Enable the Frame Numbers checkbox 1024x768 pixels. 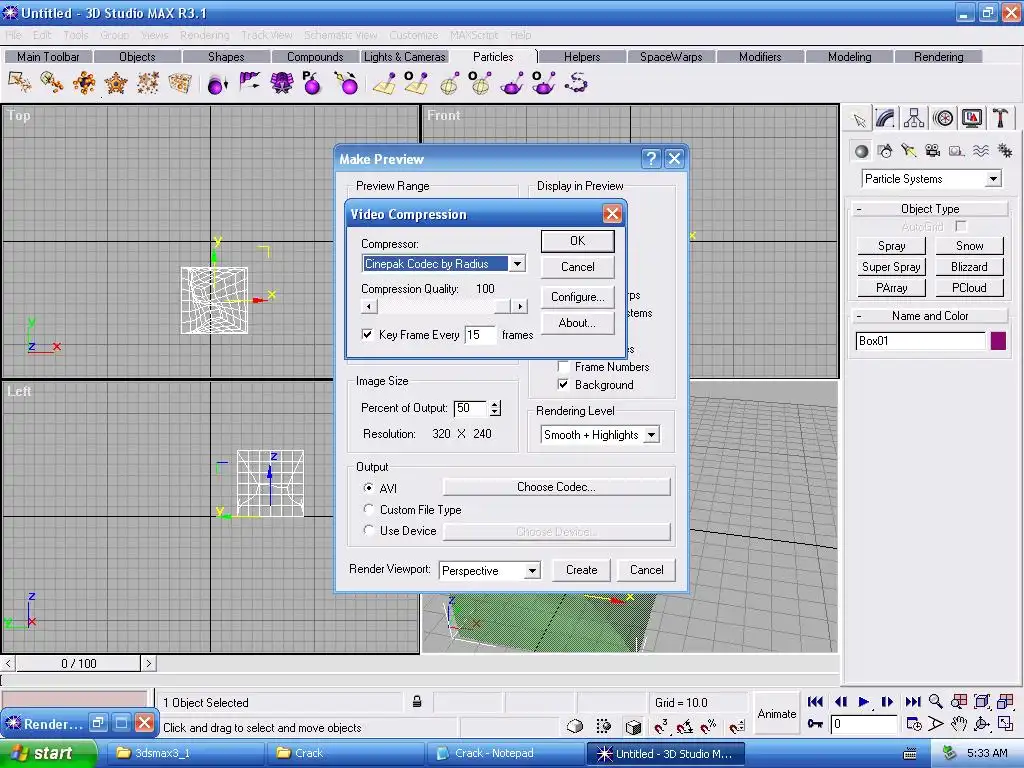click(563, 366)
